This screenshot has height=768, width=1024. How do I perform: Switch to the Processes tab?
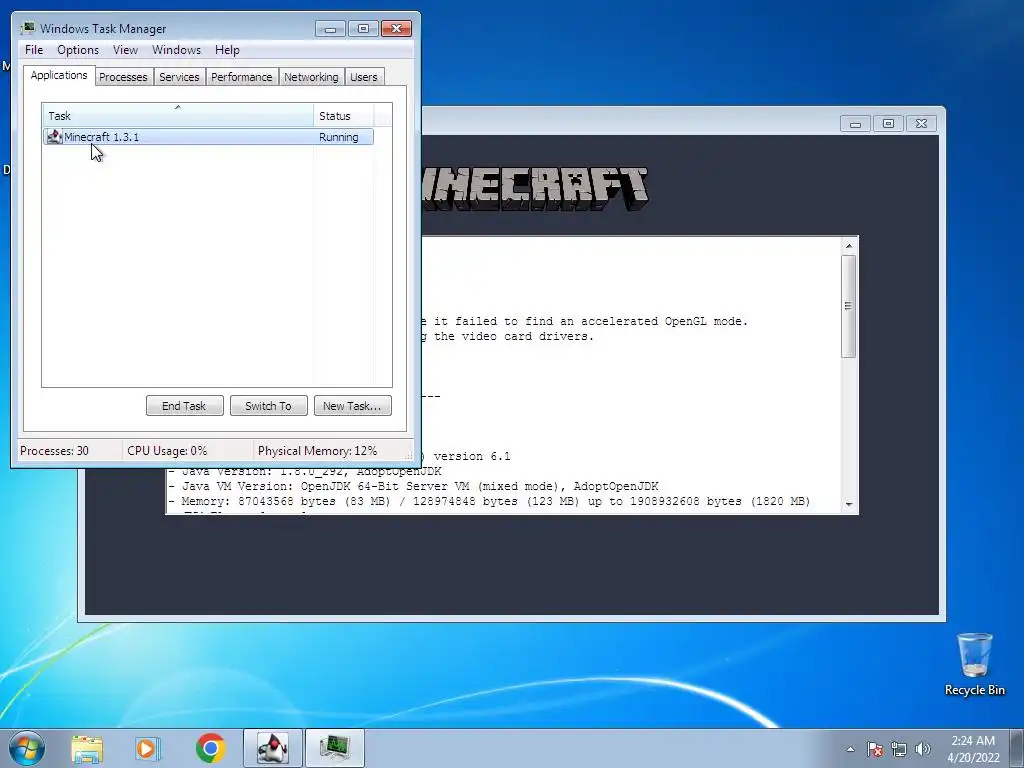pos(123,77)
